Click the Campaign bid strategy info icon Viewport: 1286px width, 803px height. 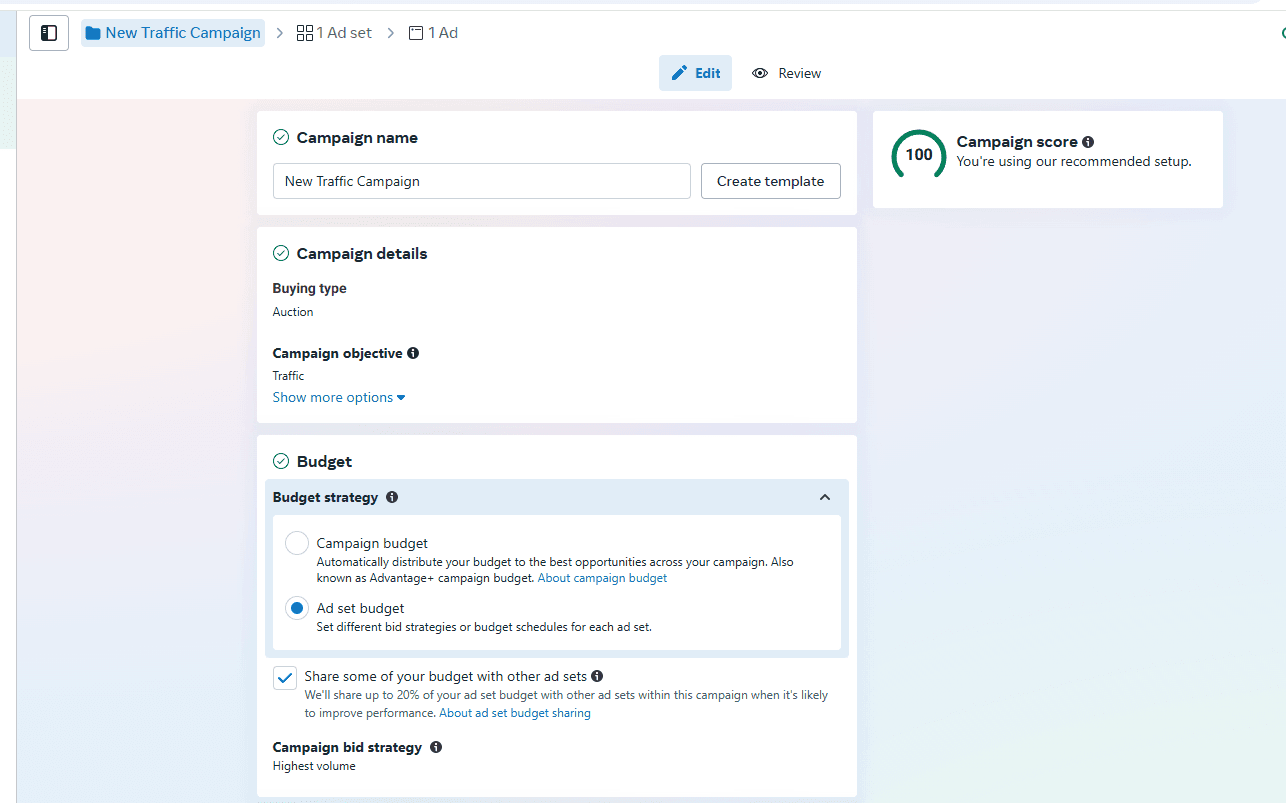coord(436,746)
